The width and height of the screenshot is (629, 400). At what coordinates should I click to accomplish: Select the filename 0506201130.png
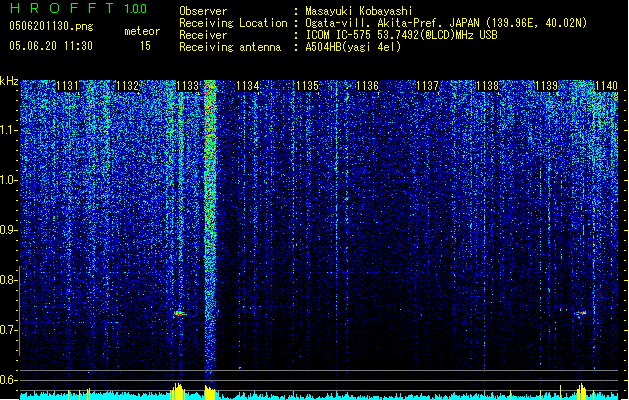pyautogui.click(x=51, y=26)
